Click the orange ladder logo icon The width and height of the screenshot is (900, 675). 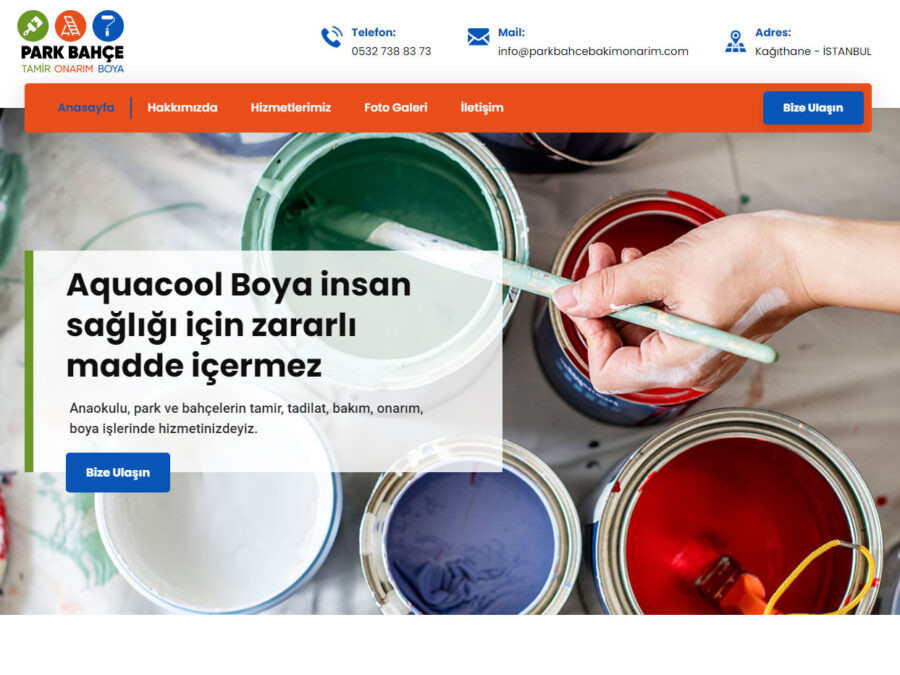click(71, 26)
